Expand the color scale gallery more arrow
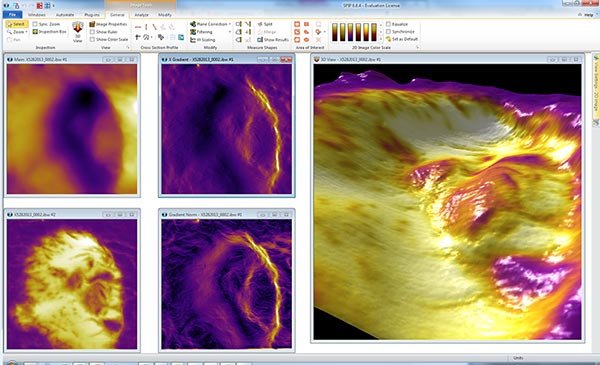Viewport: 600px width, 365px height. click(x=381, y=39)
